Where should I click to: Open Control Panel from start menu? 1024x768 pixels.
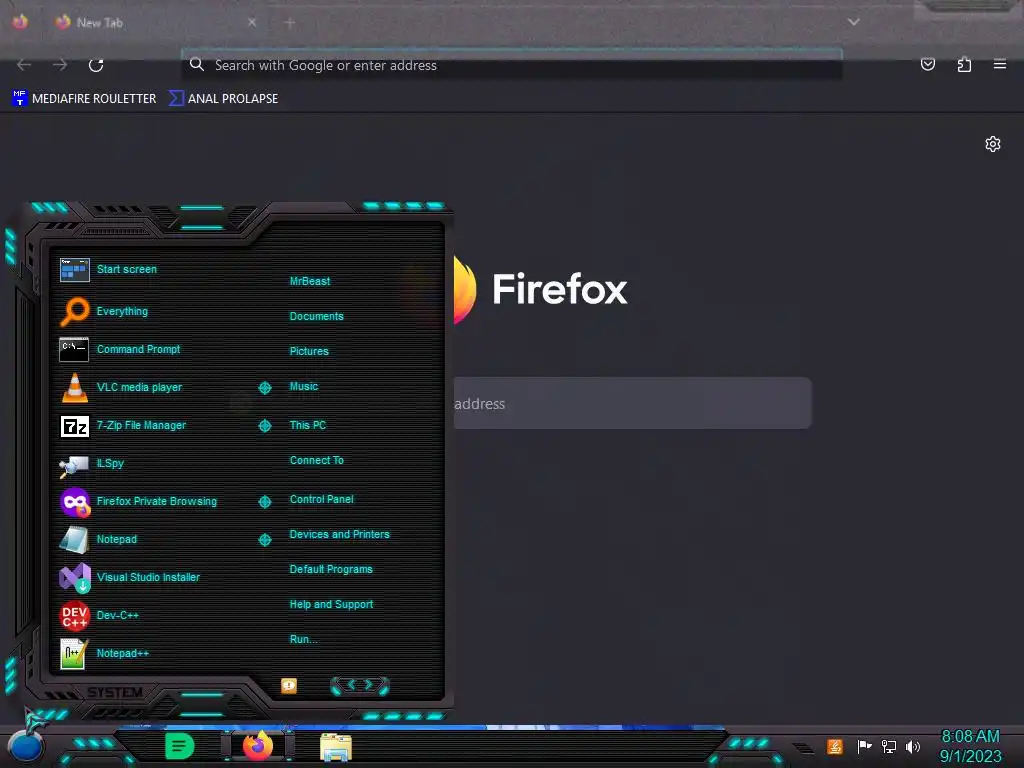(x=321, y=499)
